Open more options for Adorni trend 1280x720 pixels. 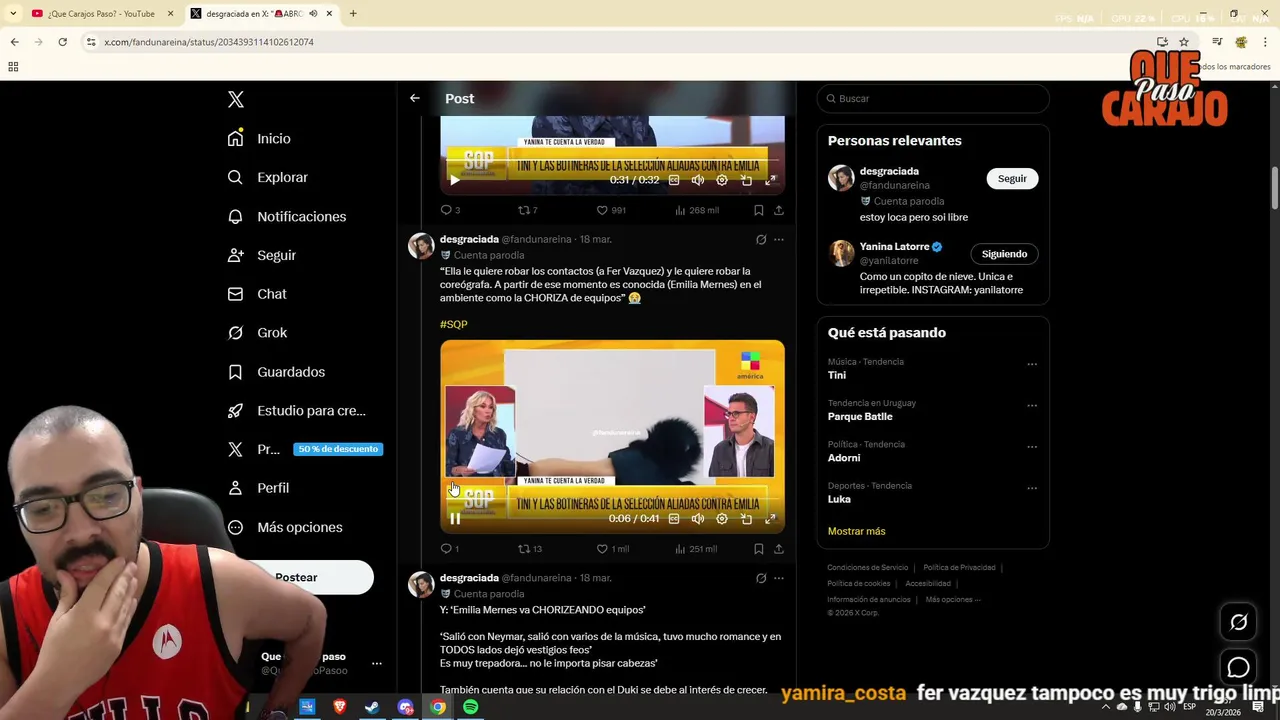1032,446
